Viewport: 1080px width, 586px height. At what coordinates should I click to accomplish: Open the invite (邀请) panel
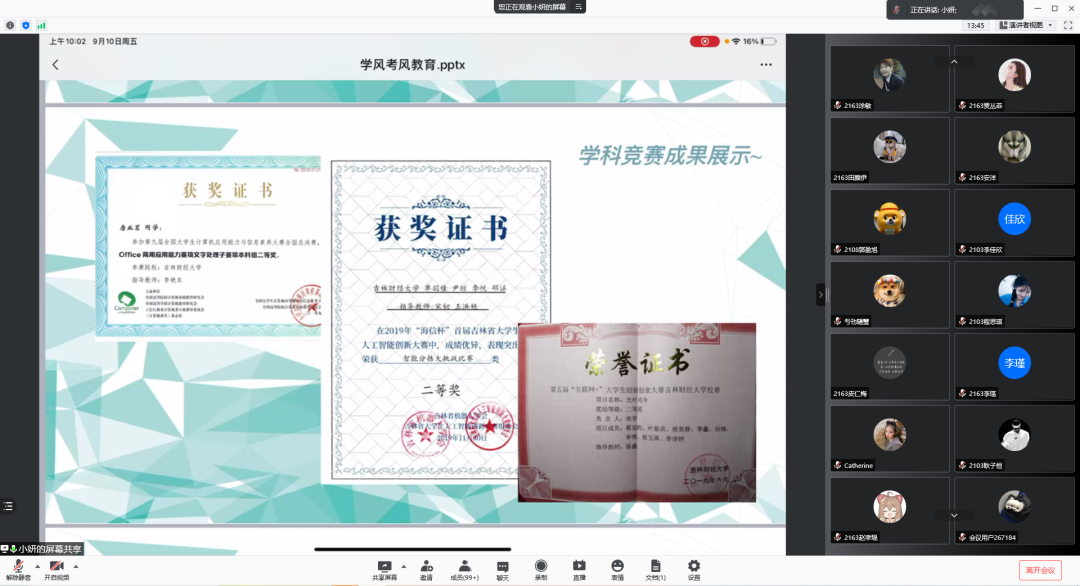pyautogui.click(x=426, y=568)
